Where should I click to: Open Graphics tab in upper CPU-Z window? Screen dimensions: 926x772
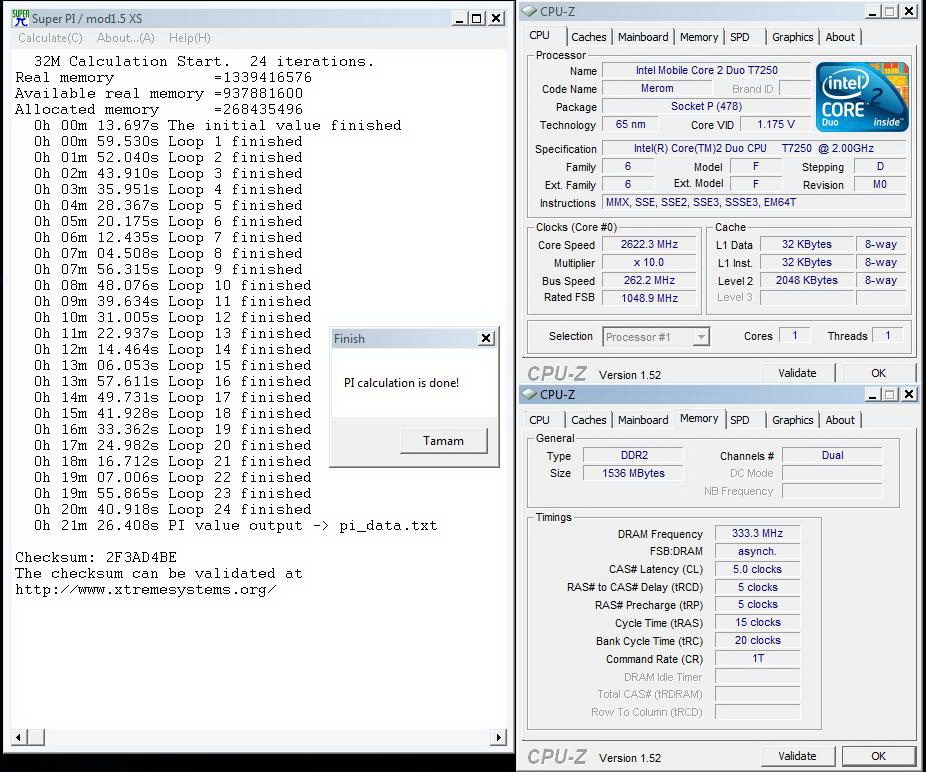tap(793, 37)
